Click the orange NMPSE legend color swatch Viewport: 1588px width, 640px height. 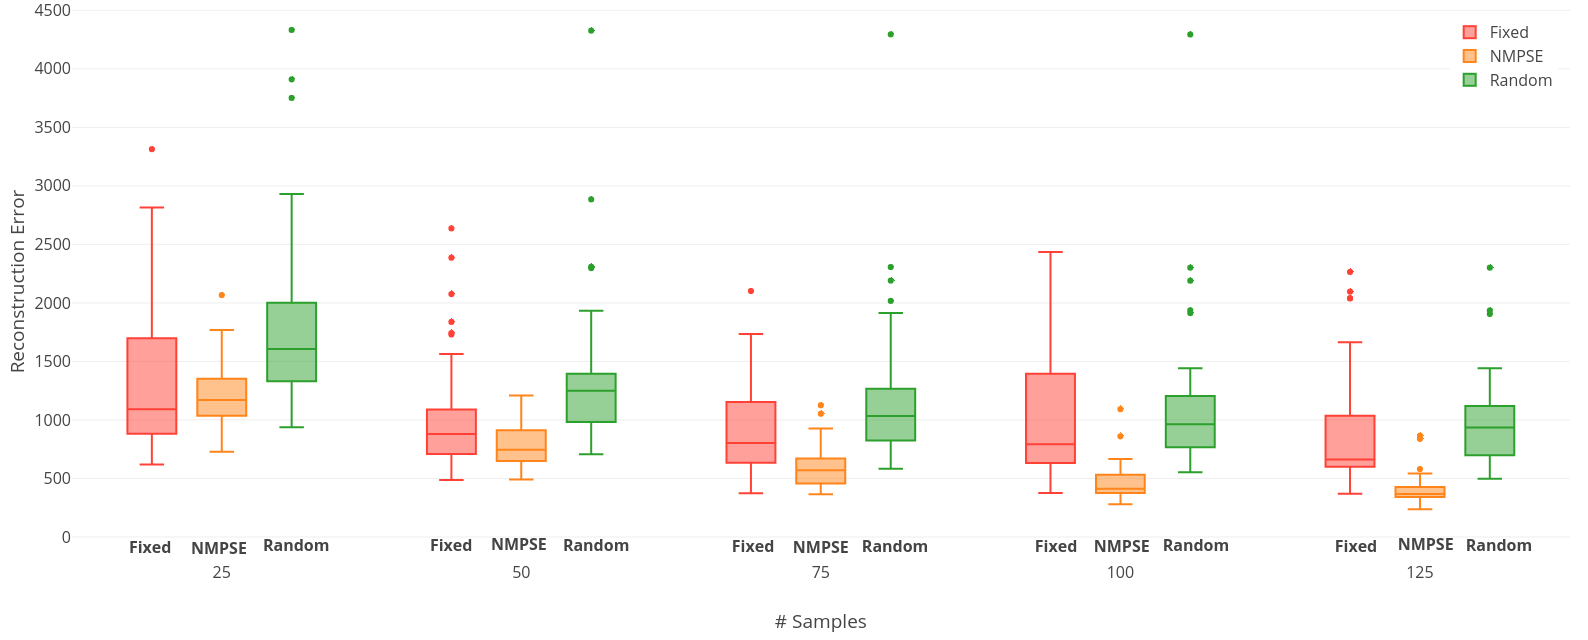(x=1470, y=56)
